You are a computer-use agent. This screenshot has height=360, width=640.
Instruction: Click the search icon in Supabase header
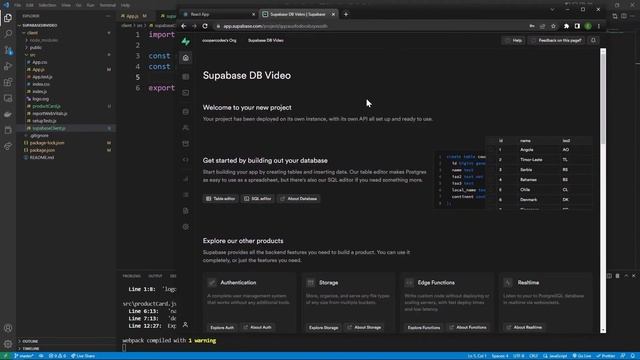point(593,40)
